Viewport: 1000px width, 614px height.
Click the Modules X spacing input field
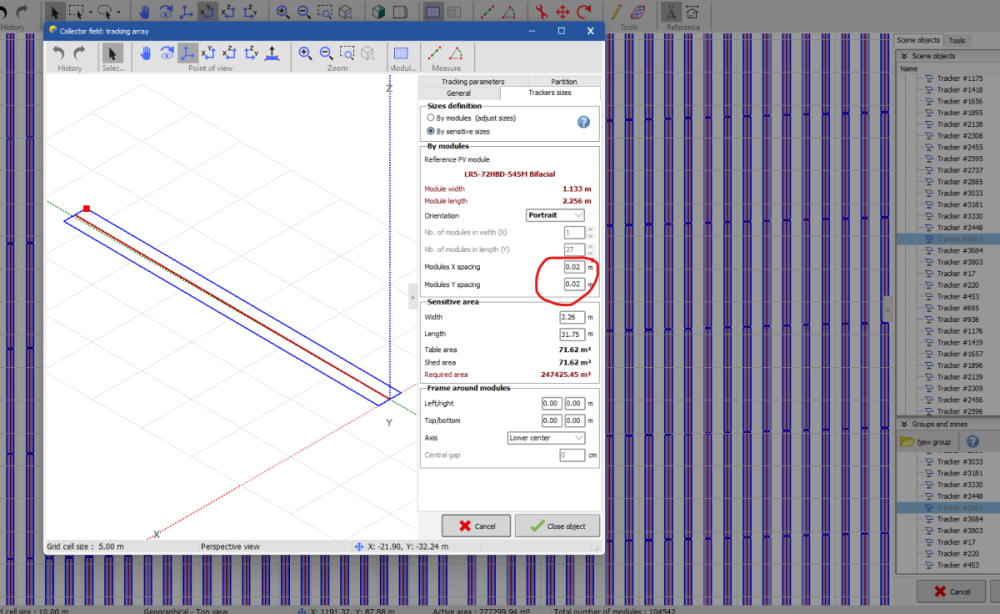point(572,267)
